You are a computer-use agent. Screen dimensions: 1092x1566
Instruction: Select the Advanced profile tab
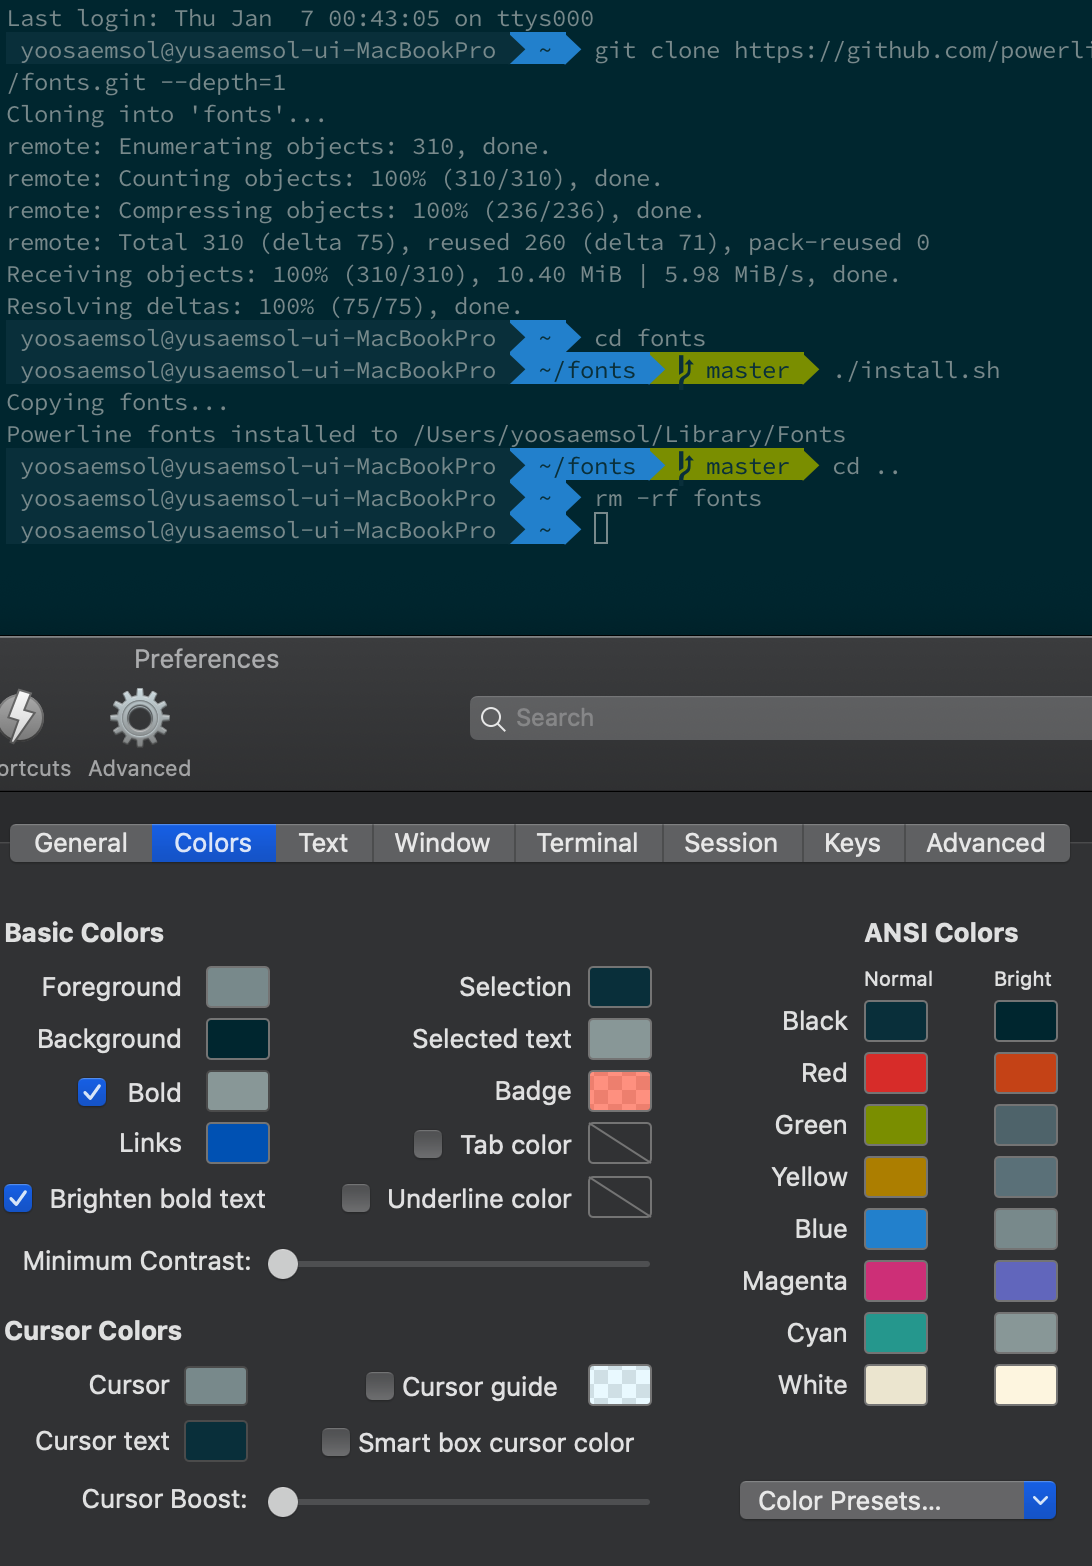coord(986,843)
